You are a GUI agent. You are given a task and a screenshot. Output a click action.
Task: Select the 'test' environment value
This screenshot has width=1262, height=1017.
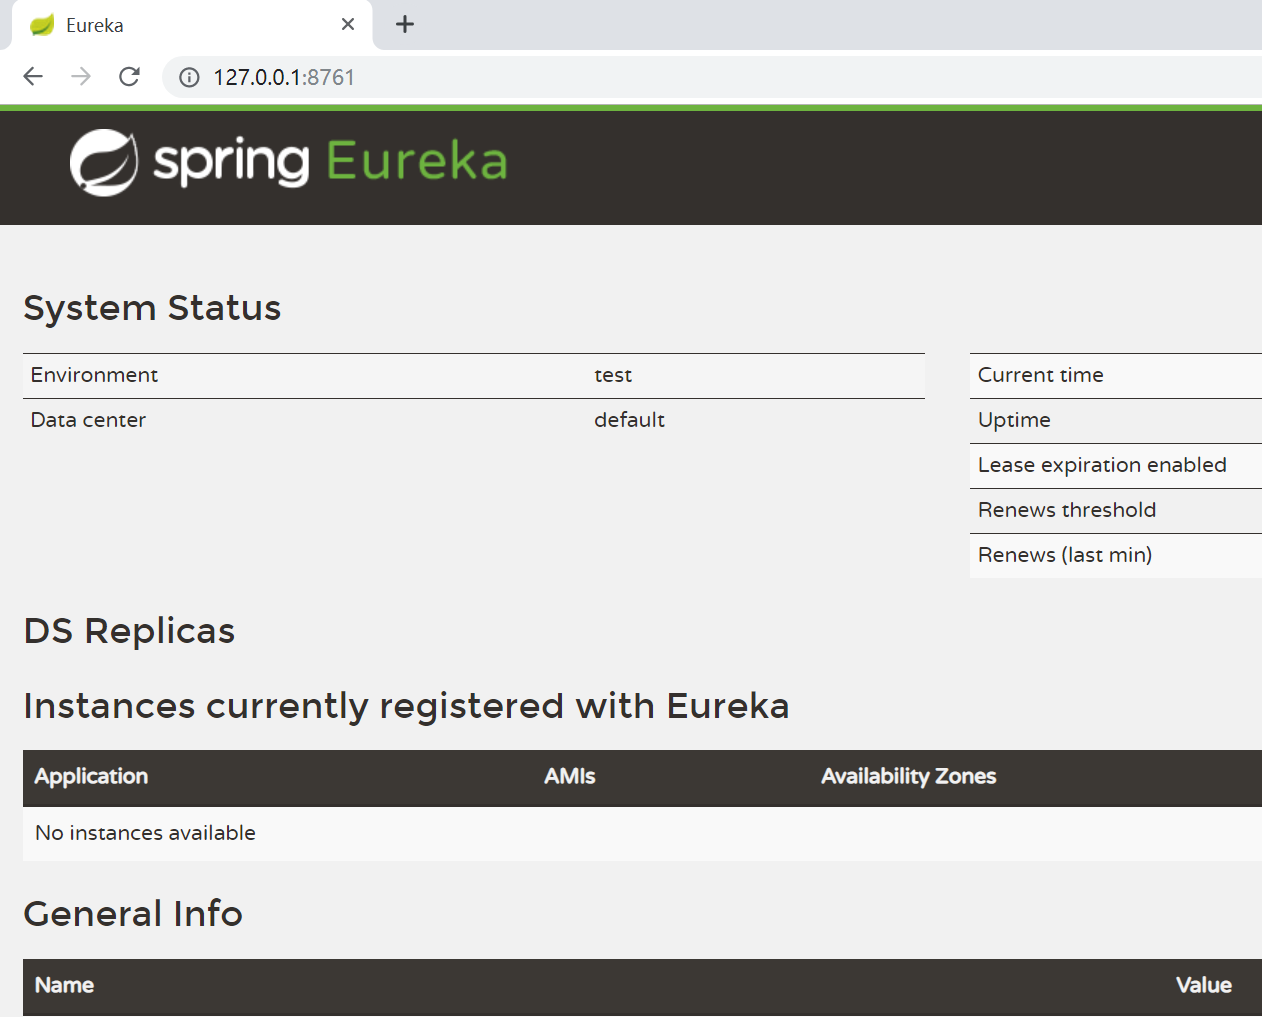[x=613, y=375]
